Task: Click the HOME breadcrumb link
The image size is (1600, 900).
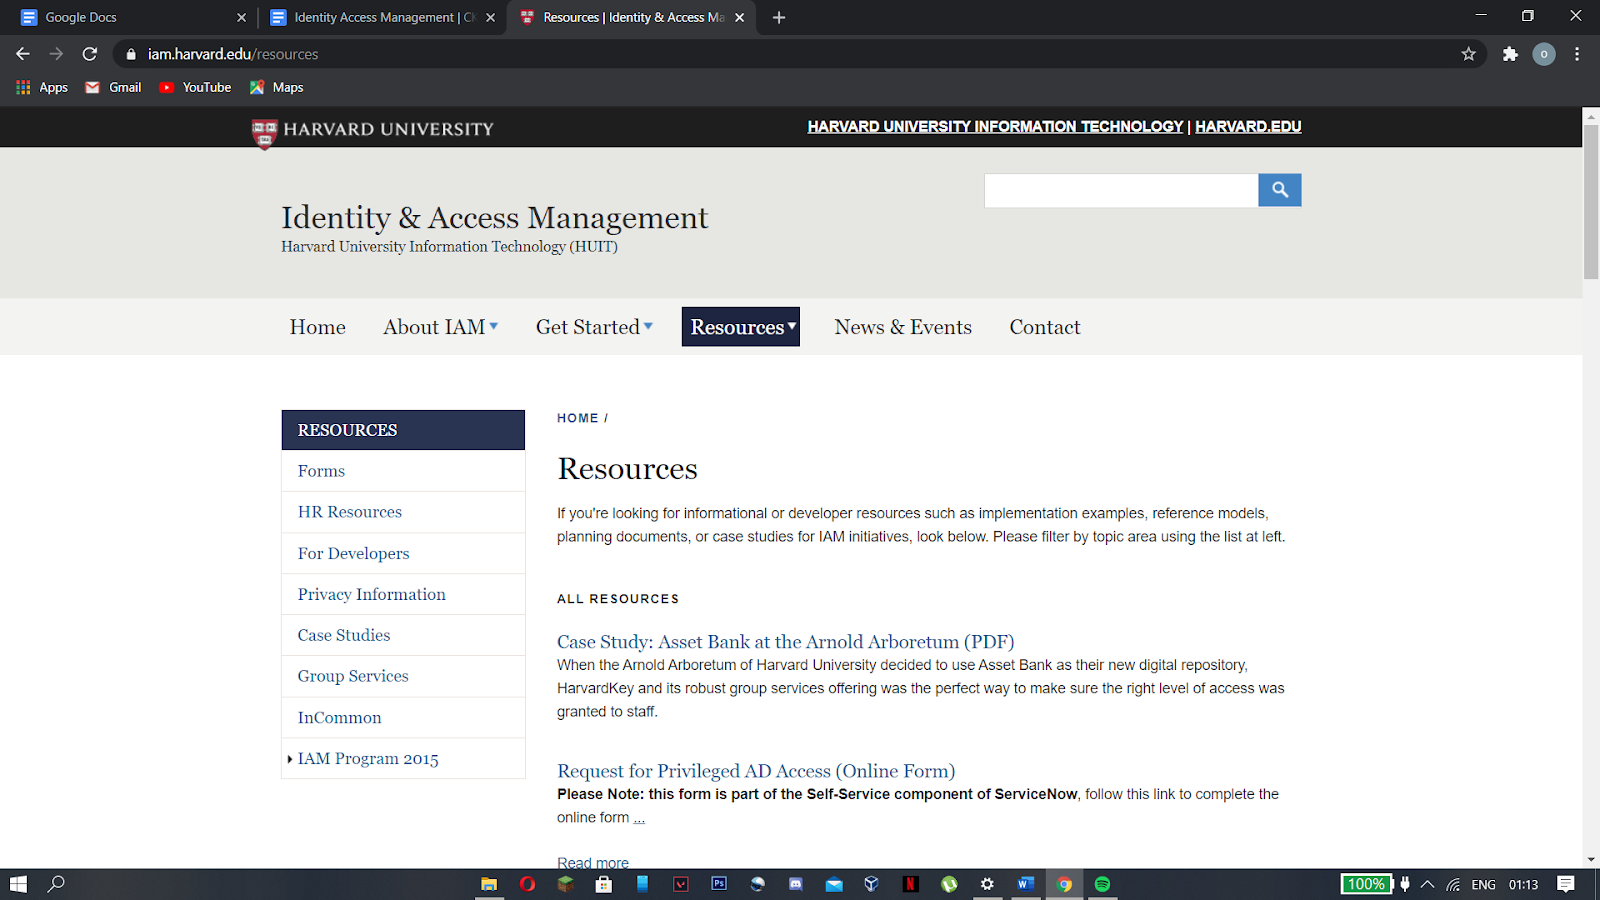Action: tap(578, 418)
